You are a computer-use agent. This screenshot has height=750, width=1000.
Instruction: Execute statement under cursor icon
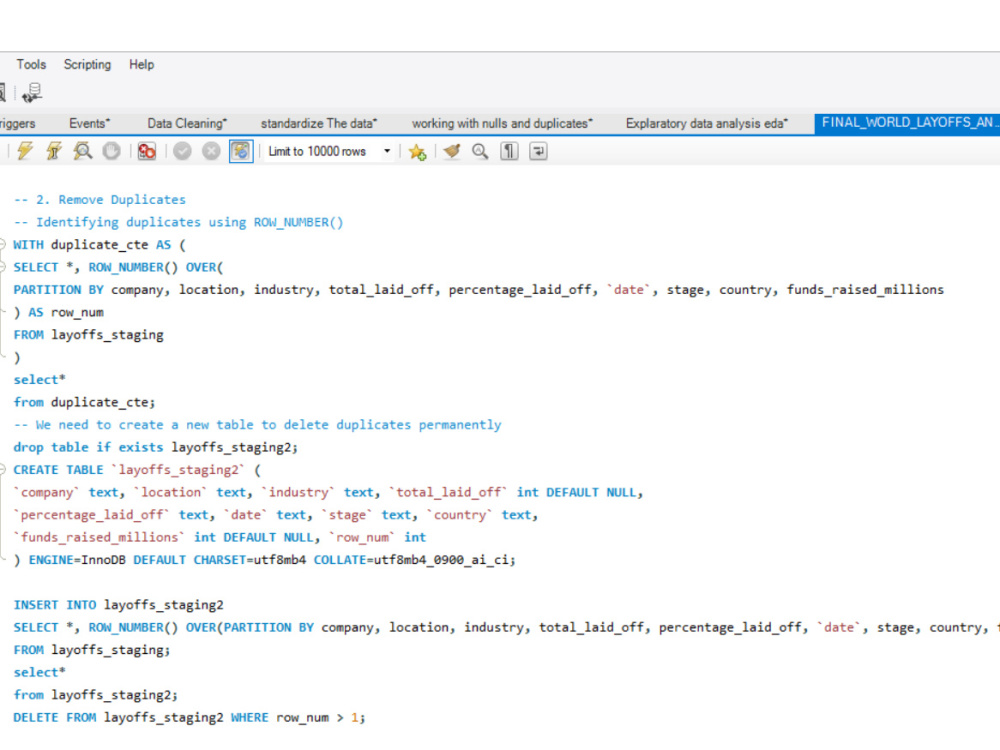[54, 151]
